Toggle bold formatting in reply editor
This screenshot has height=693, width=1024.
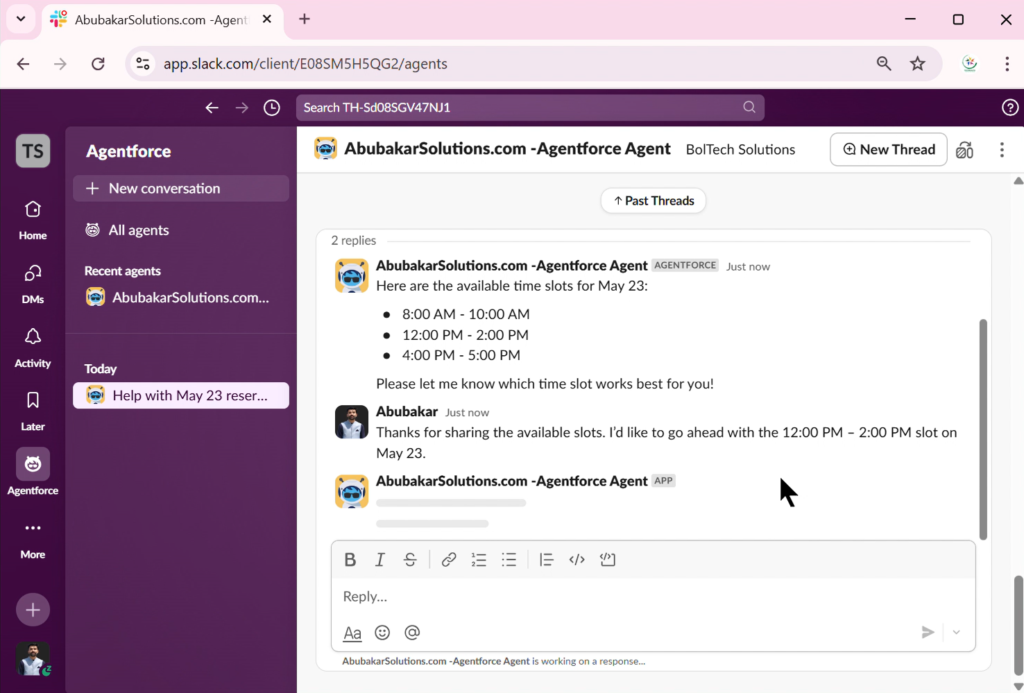[x=350, y=560]
